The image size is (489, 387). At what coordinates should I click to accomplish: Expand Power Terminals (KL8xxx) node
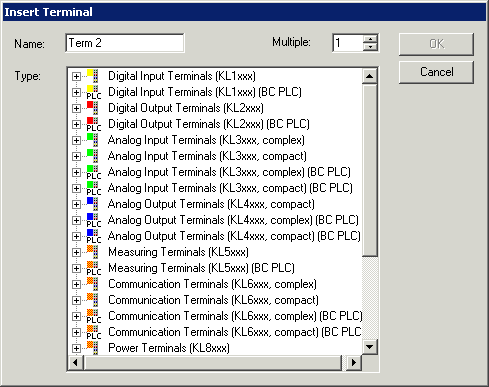click(76, 348)
